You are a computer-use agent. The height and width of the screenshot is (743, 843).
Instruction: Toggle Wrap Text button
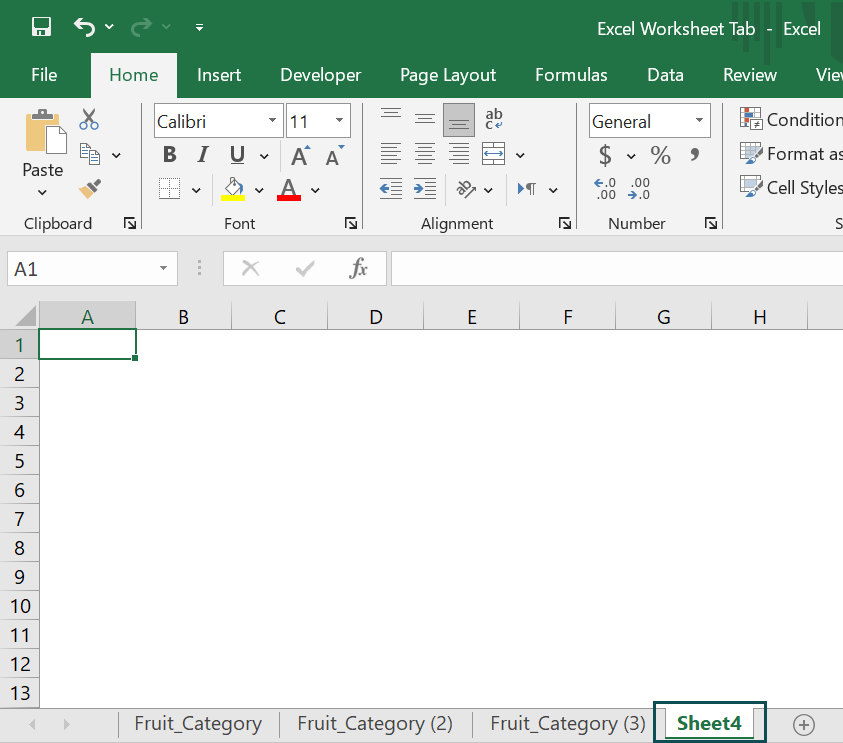point(494,120)
